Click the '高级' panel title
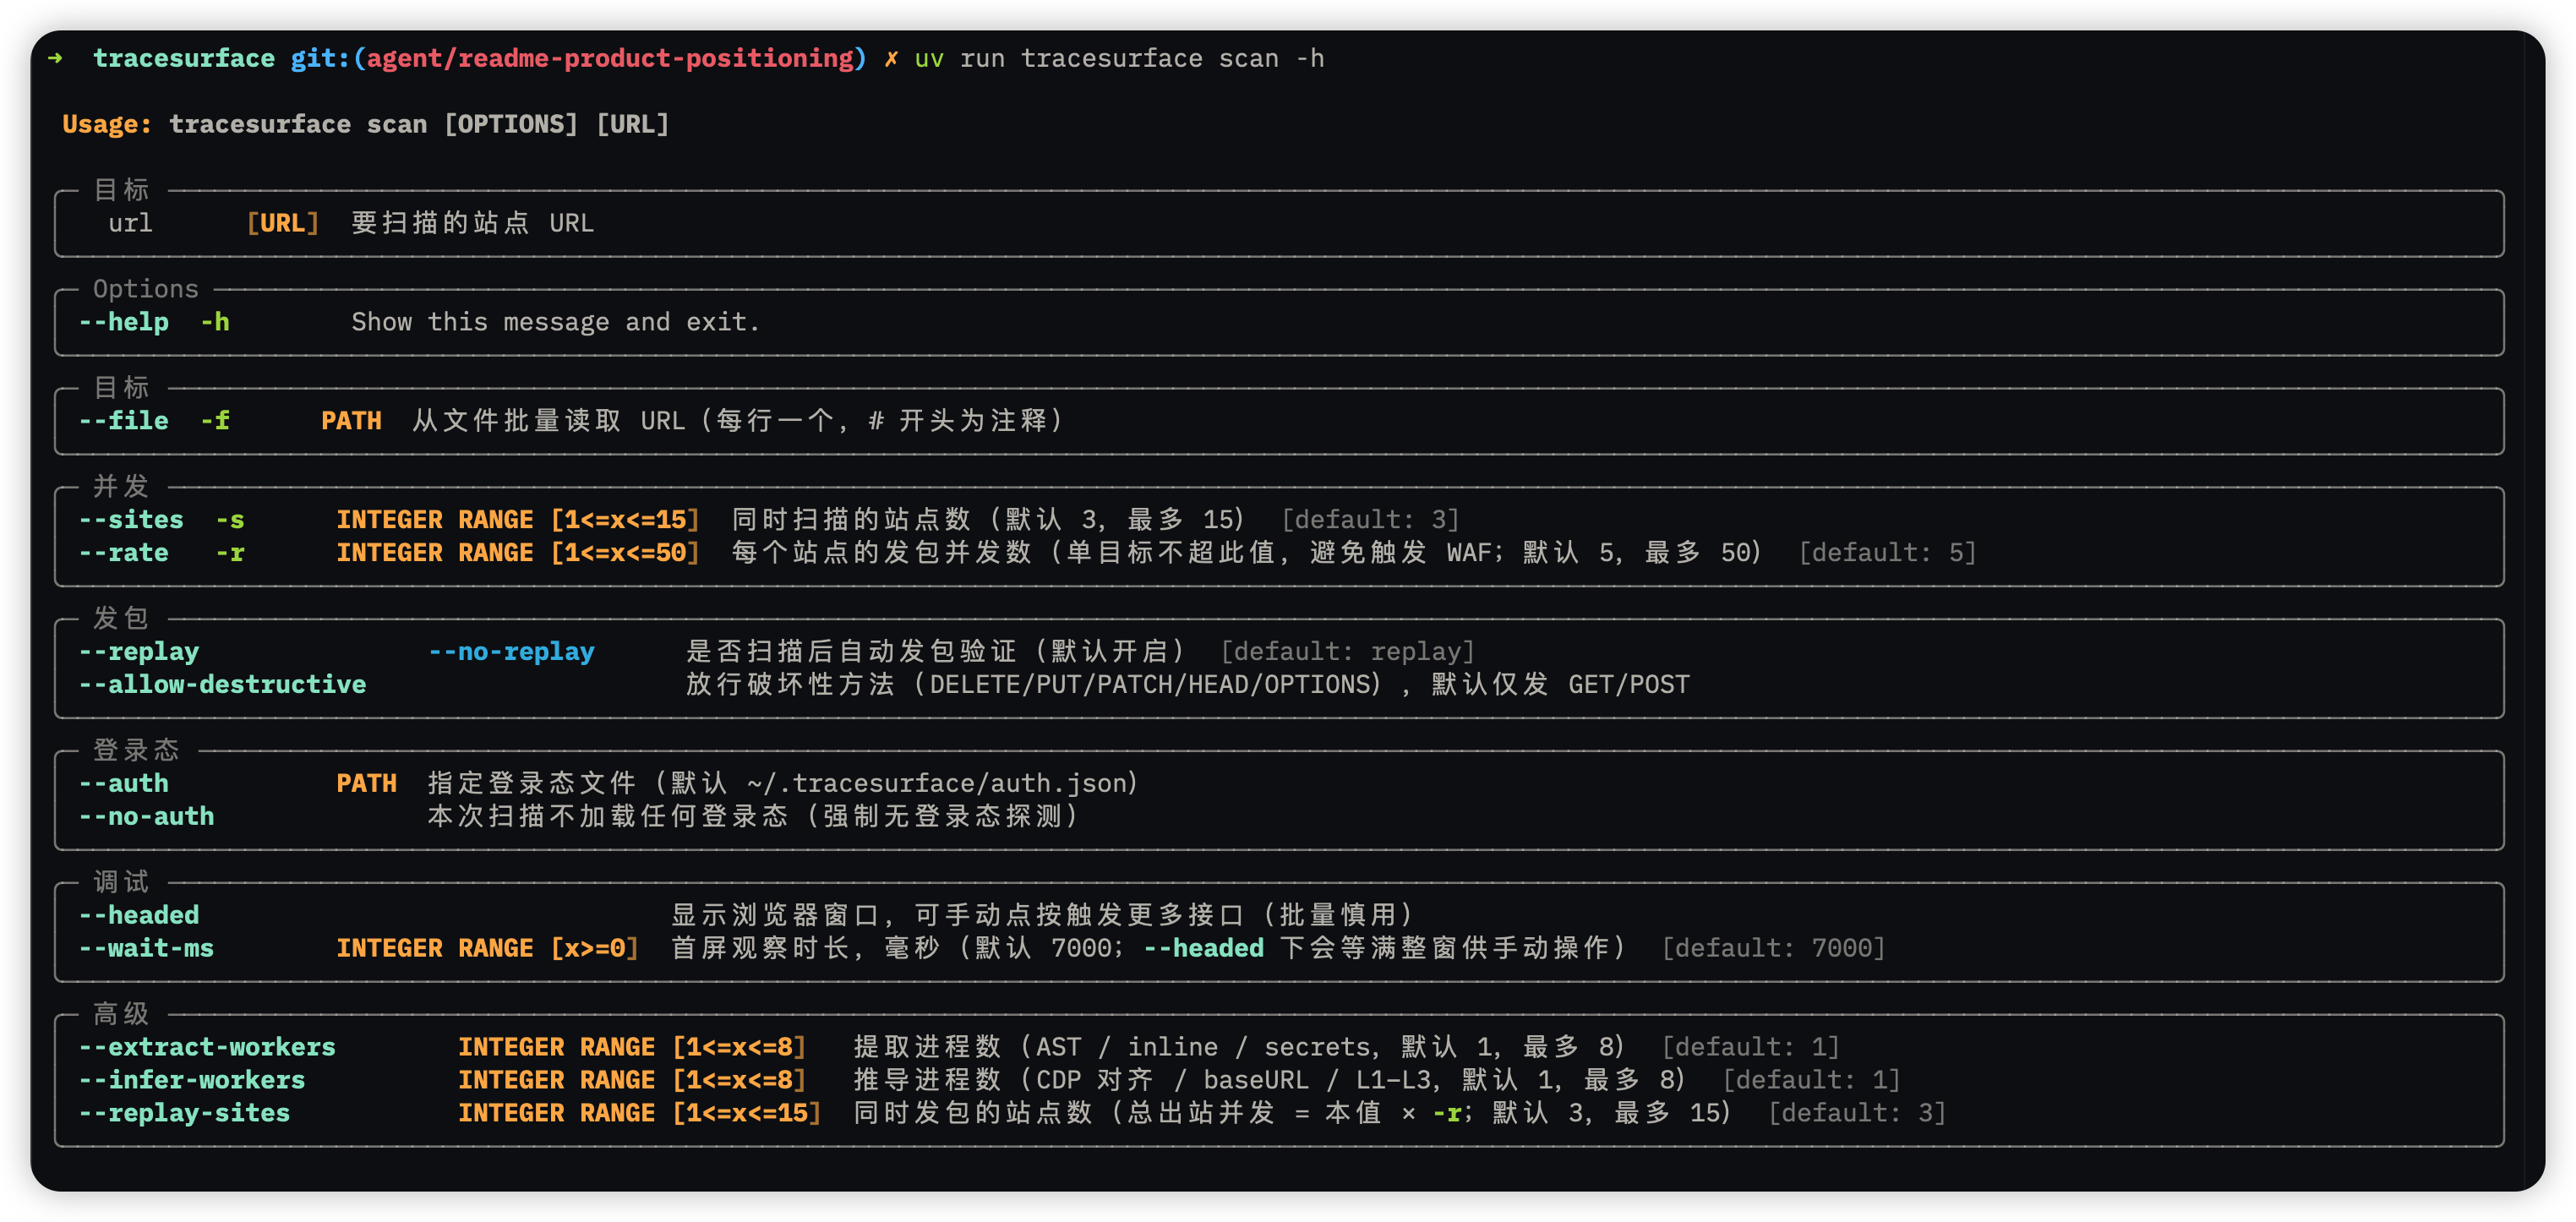Image resolution: width=2576 pixels, height=1222 pixels. pos(121,1015)
